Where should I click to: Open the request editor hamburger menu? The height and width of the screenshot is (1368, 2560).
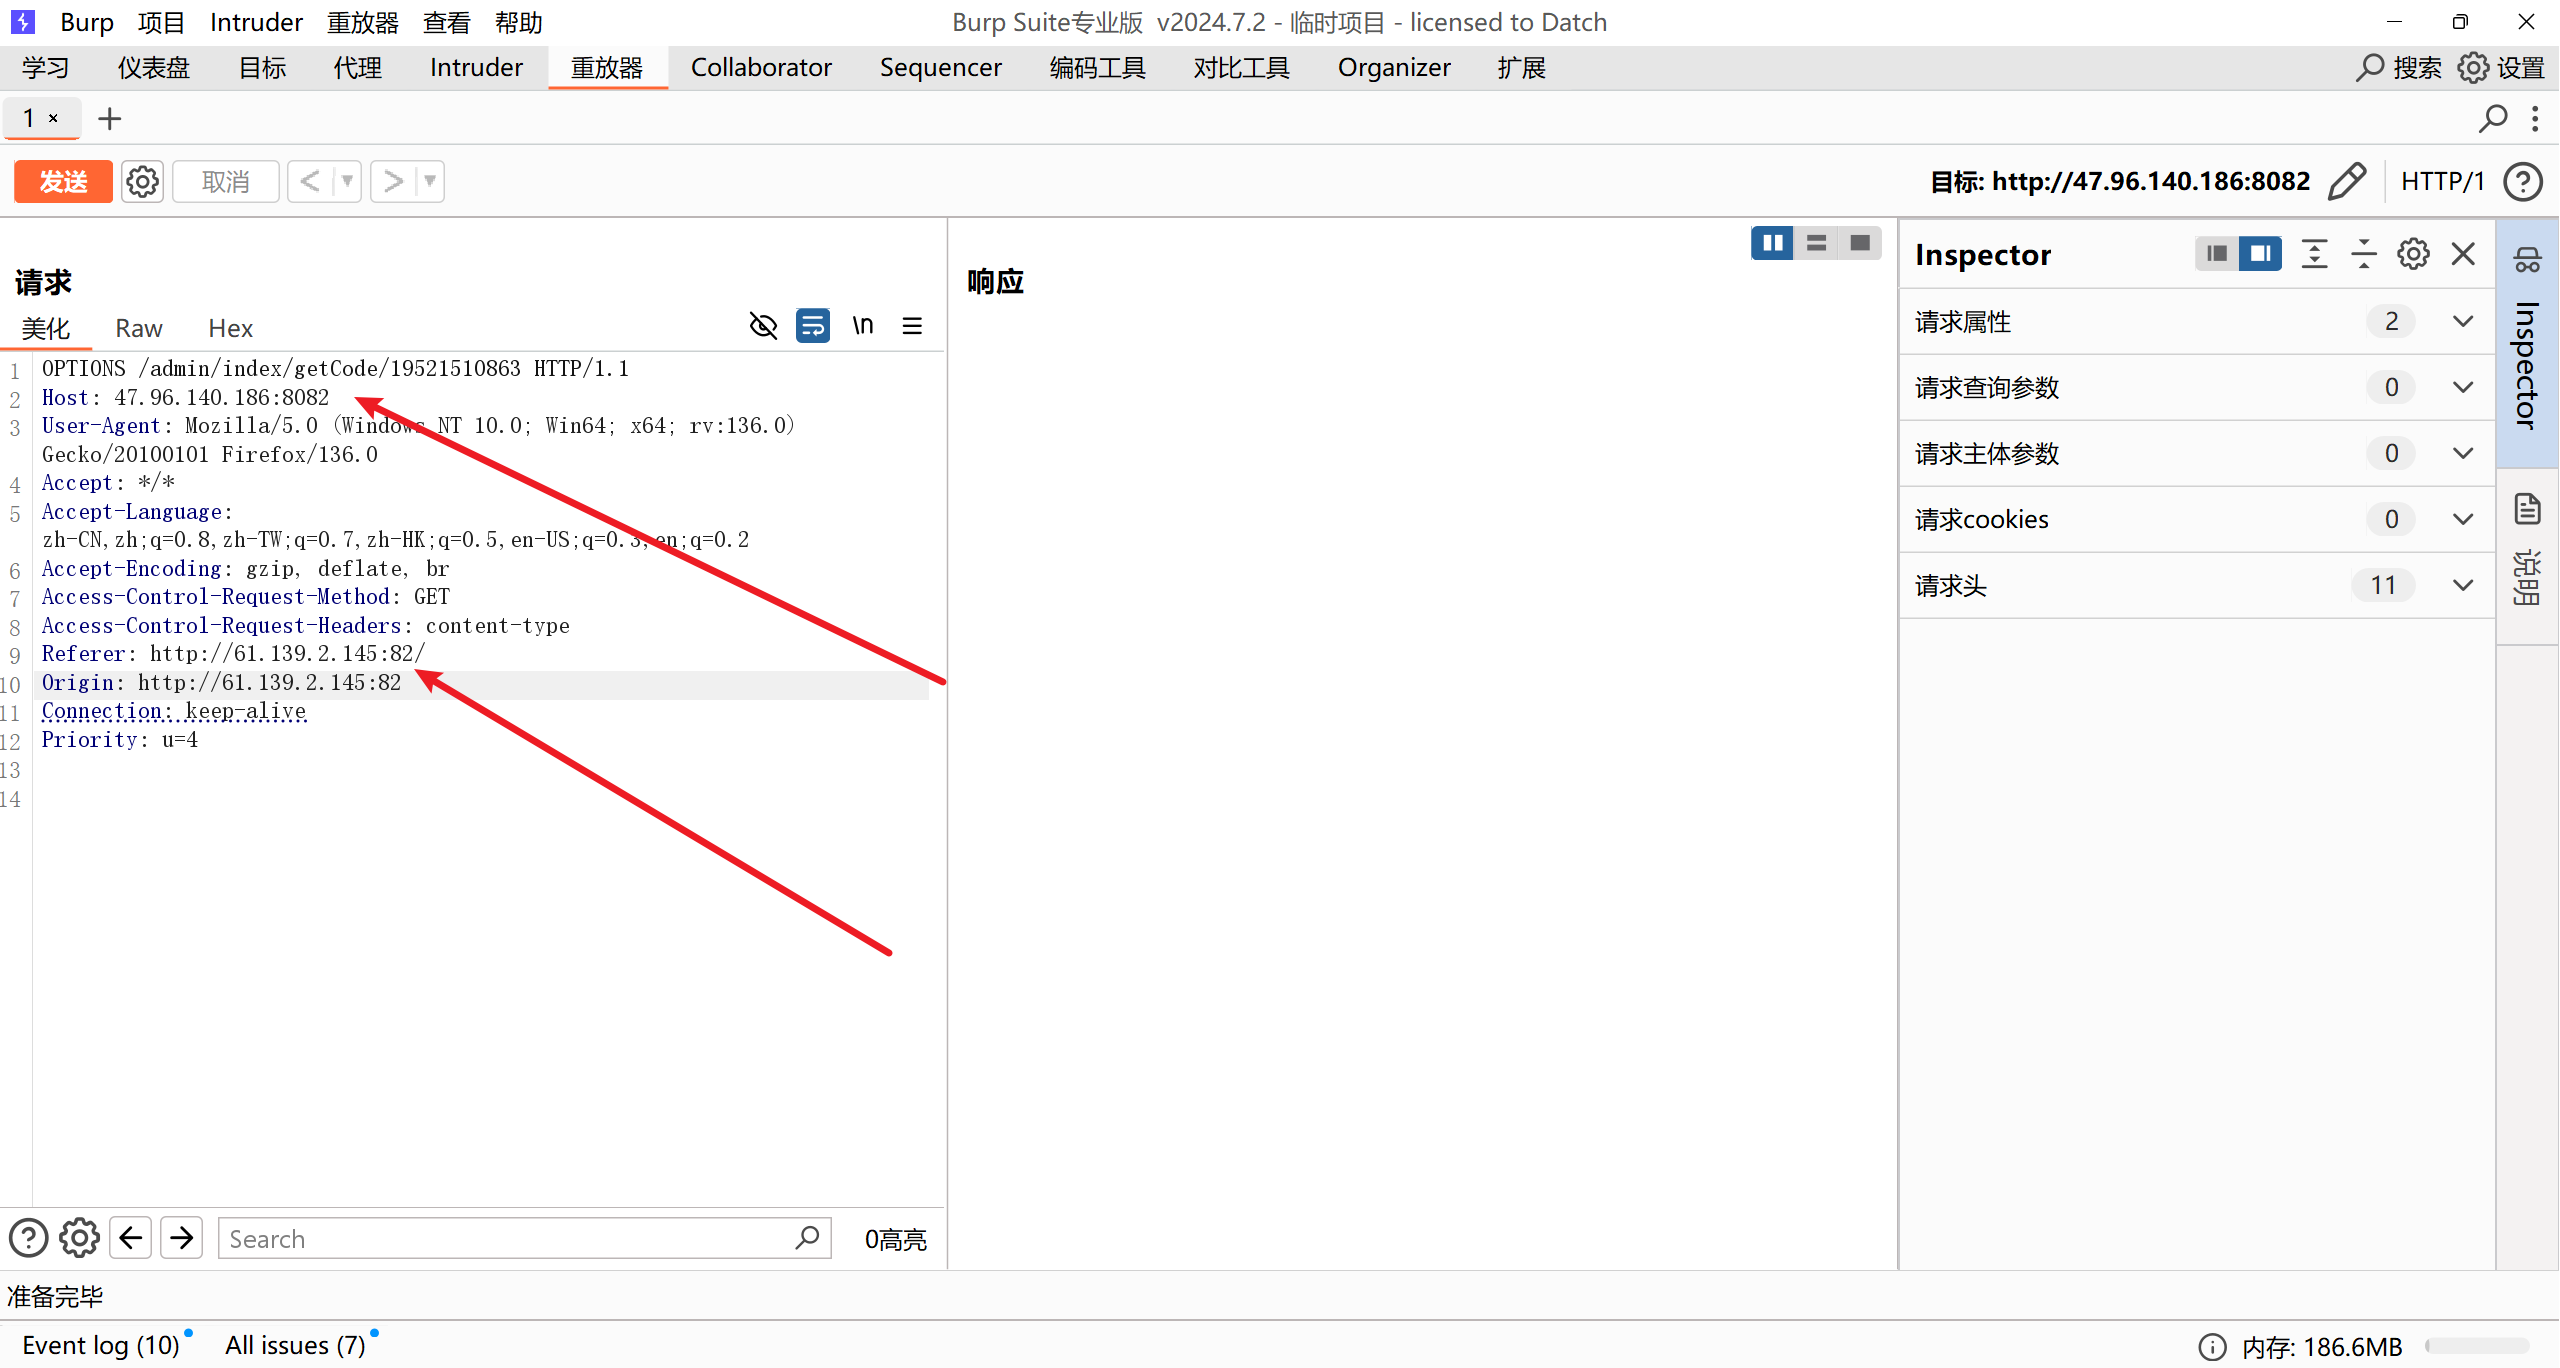912,326
